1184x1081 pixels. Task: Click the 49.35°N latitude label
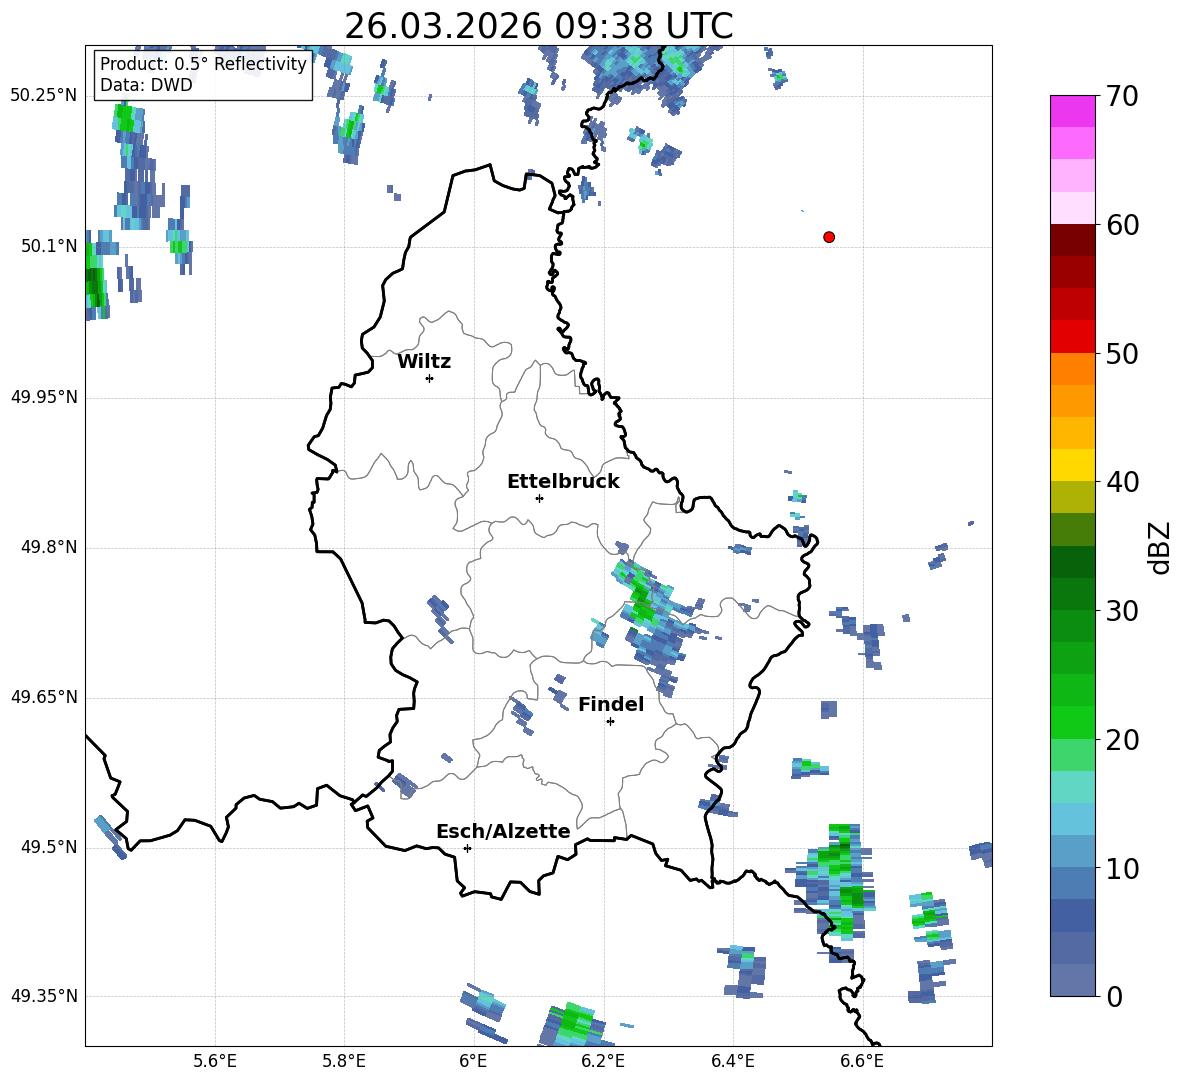click(x=43, y=996)
